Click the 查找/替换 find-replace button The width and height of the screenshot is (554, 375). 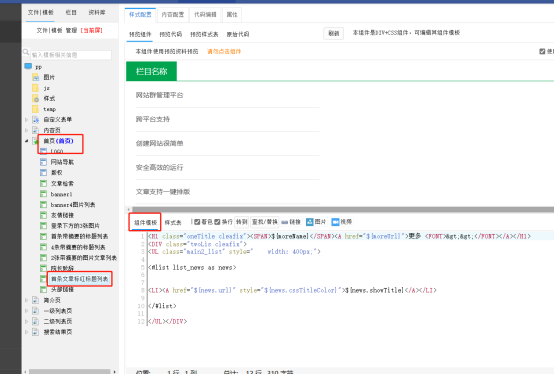pyautogui.click(x=265, y=222)
